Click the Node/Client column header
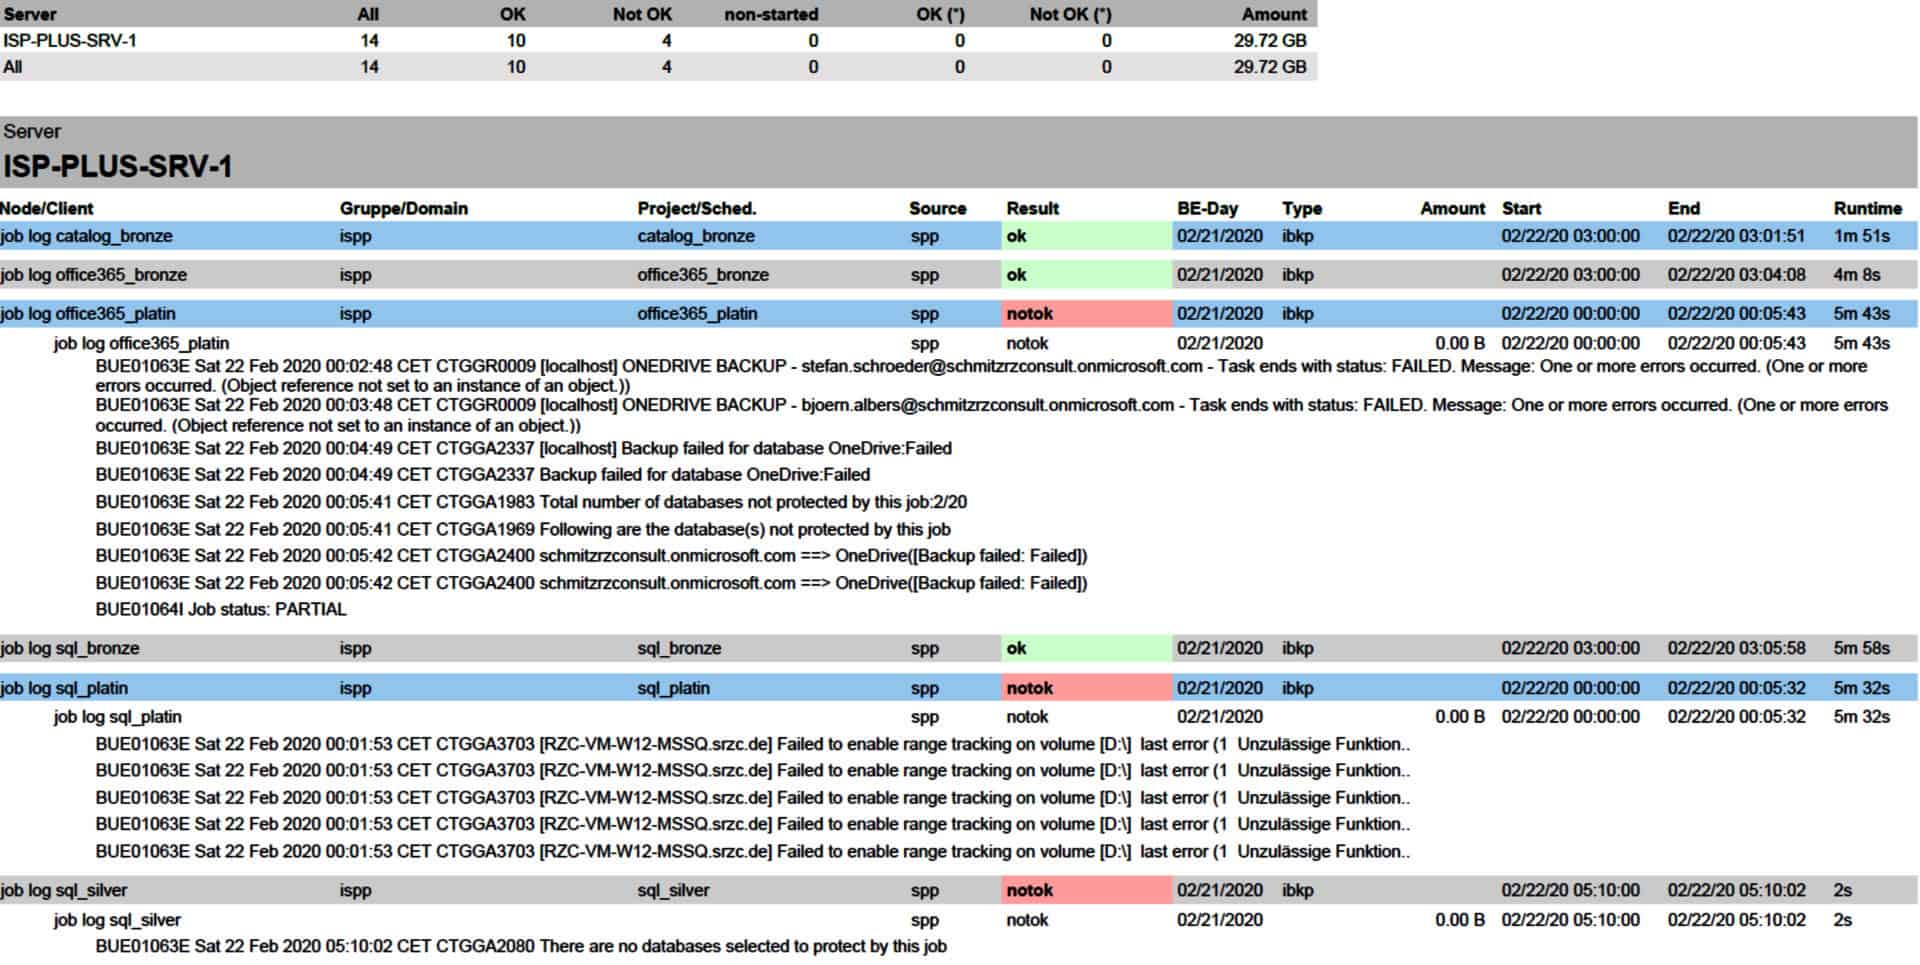 (x=47, y=208)
